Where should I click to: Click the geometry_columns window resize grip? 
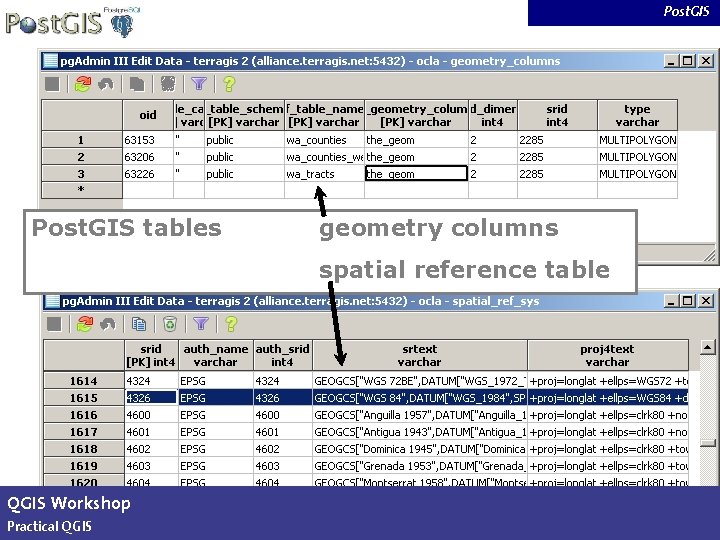(710, 255)
